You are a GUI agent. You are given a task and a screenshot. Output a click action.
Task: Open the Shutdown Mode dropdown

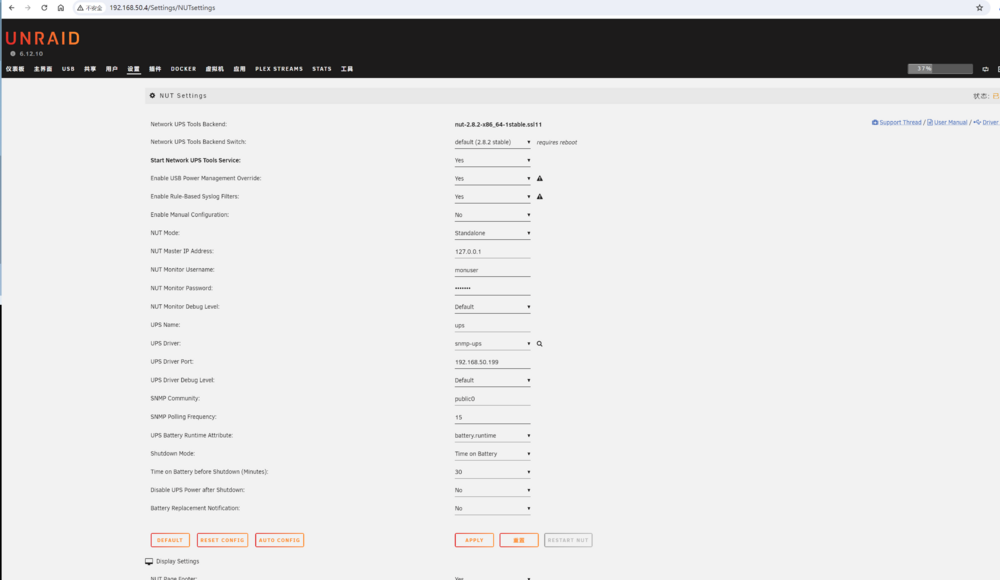(492, 454)
